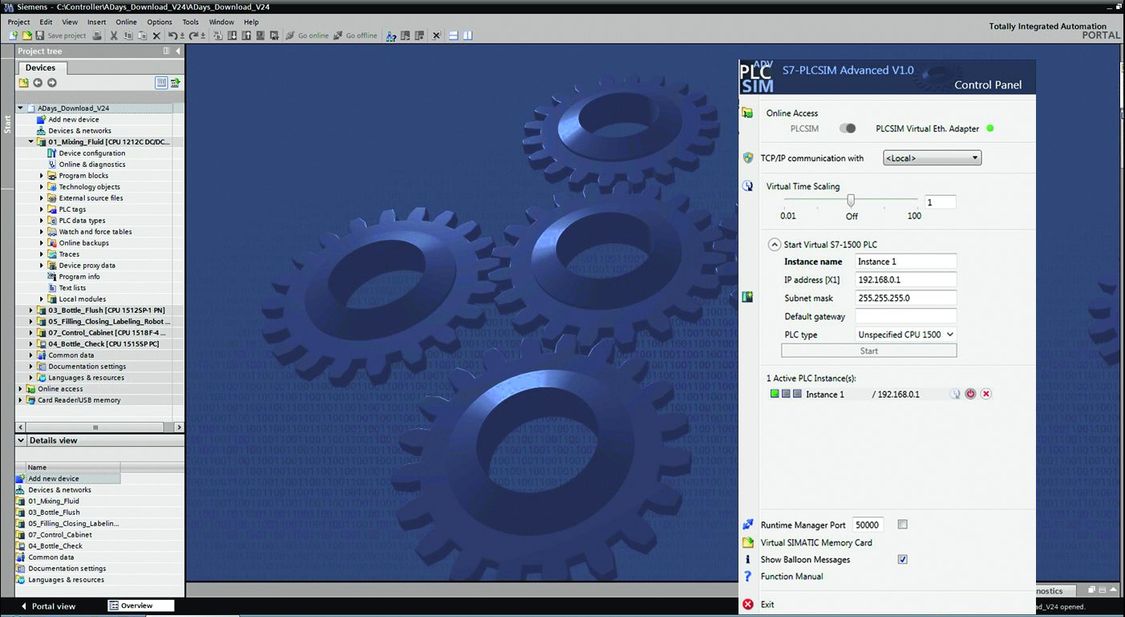Viewport: 1125px width, 617px height.
Task: Expand the Program blocks folder
Action: 42,176
